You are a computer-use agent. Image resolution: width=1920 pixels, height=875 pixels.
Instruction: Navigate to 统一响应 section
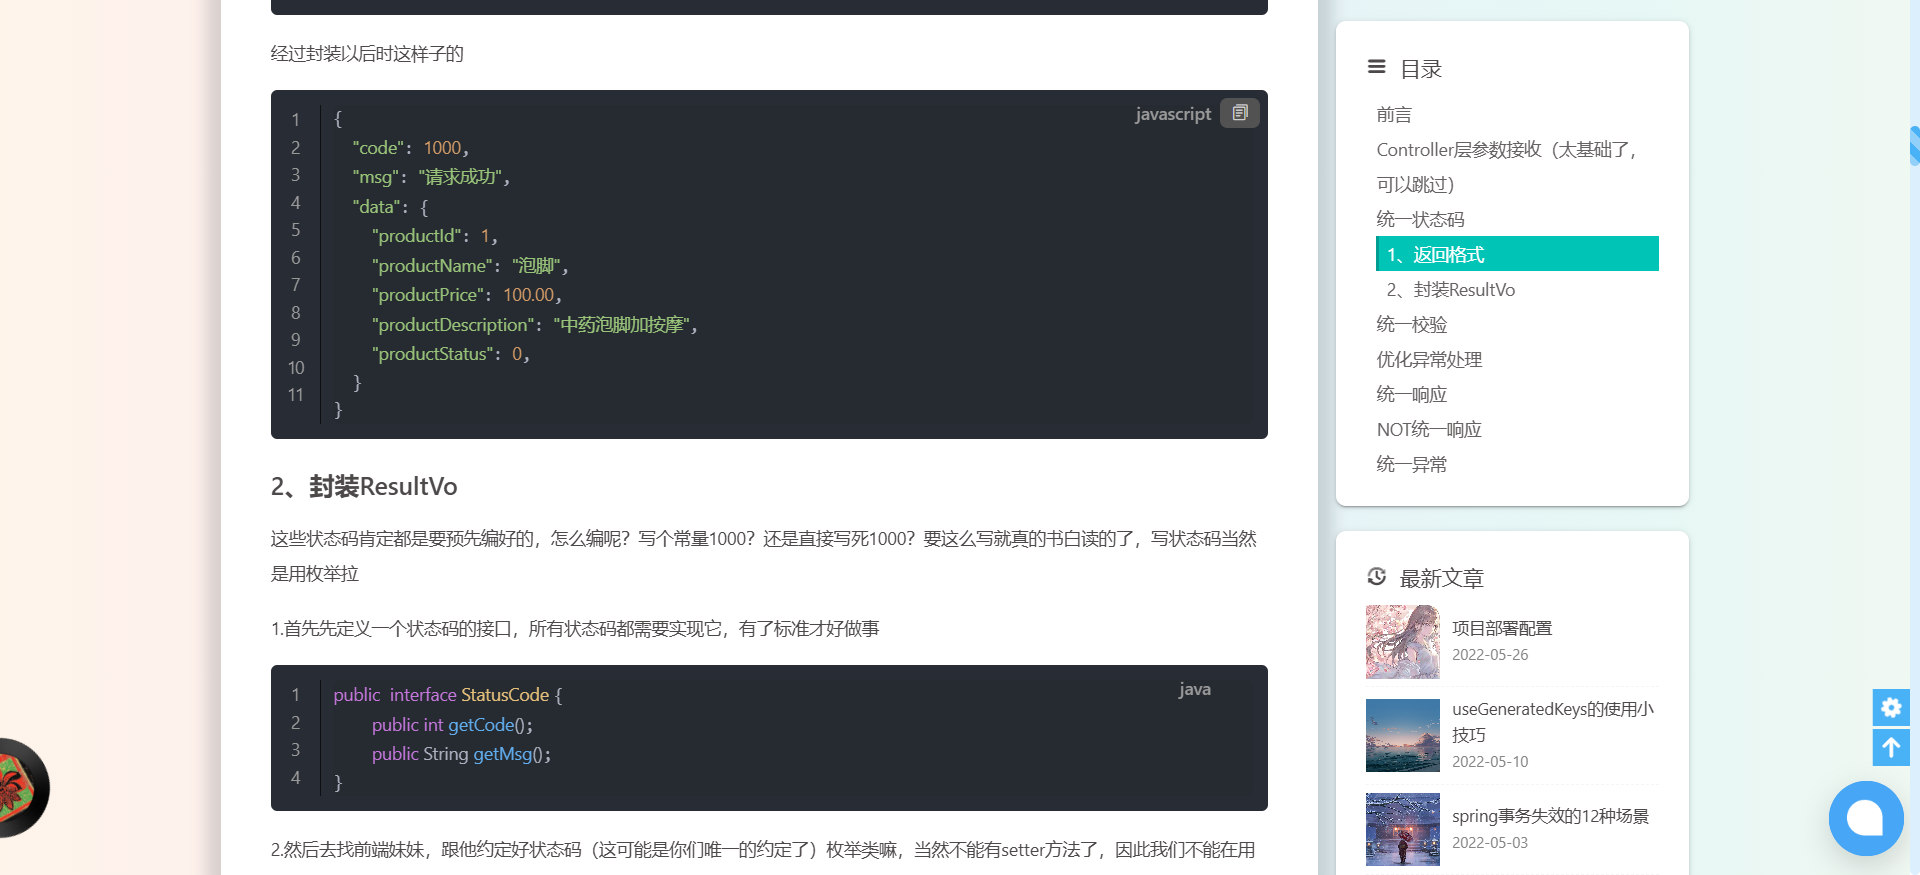(x=1412, y=395)
